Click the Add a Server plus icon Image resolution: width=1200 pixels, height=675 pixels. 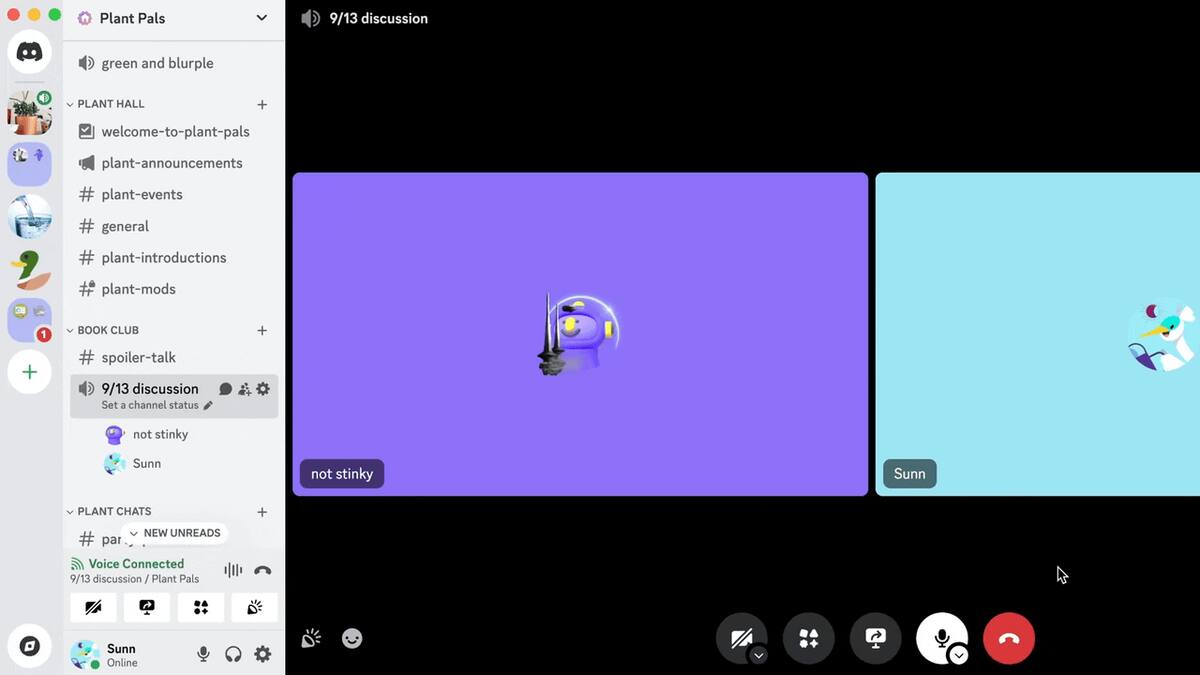(30, 372)
